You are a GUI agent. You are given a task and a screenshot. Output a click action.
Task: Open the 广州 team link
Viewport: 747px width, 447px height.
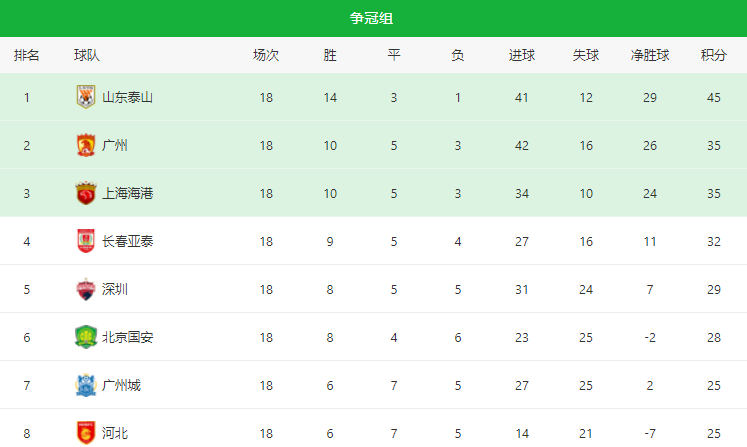pyautogui.click(x=115, y=145)
